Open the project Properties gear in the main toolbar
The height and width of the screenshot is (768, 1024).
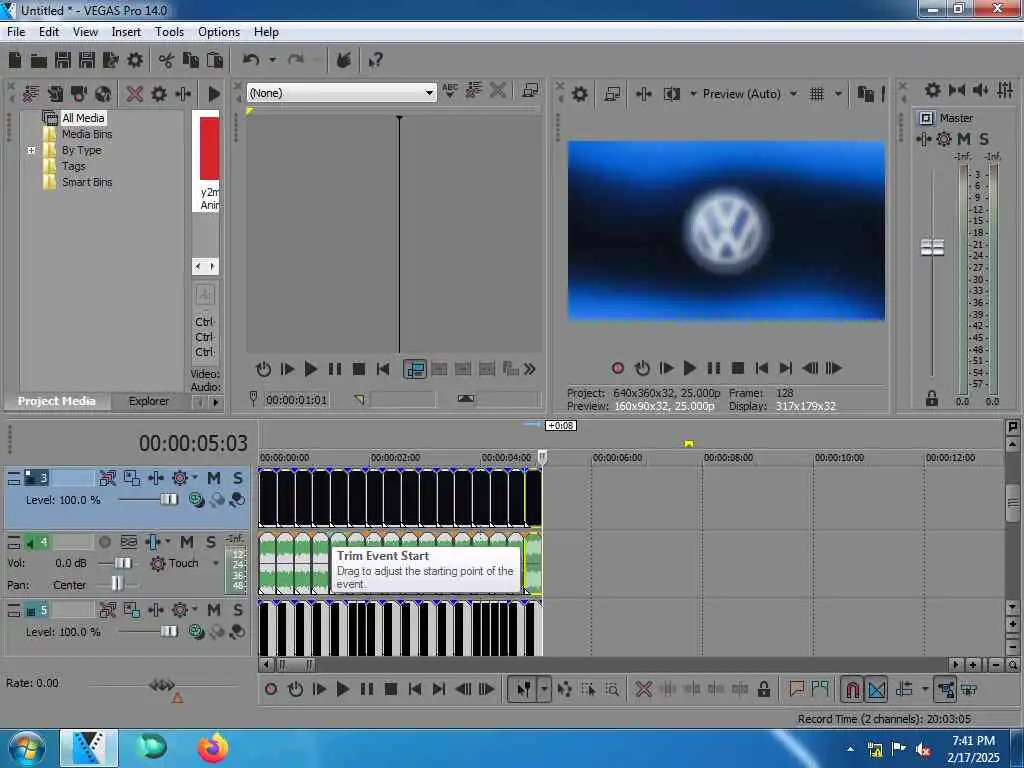[135, 60]
